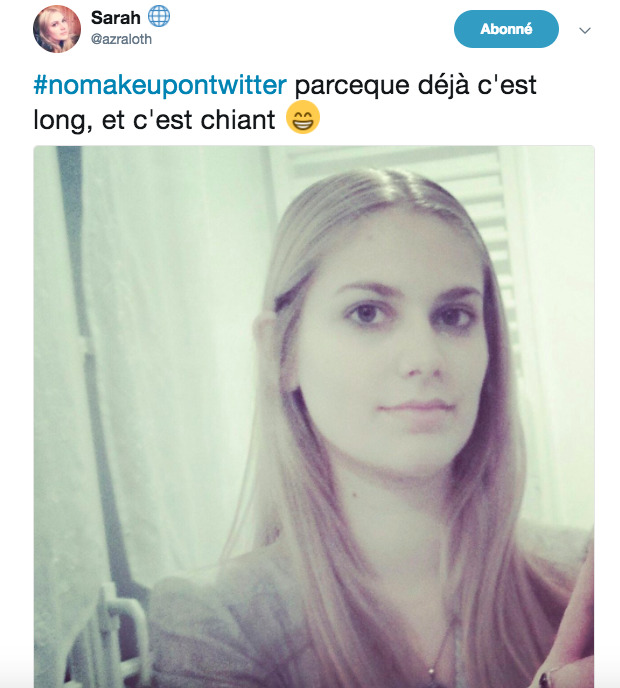Click the word long in the tweet
The width and height of the screenshot is (620, 688).
coord(63,121)
